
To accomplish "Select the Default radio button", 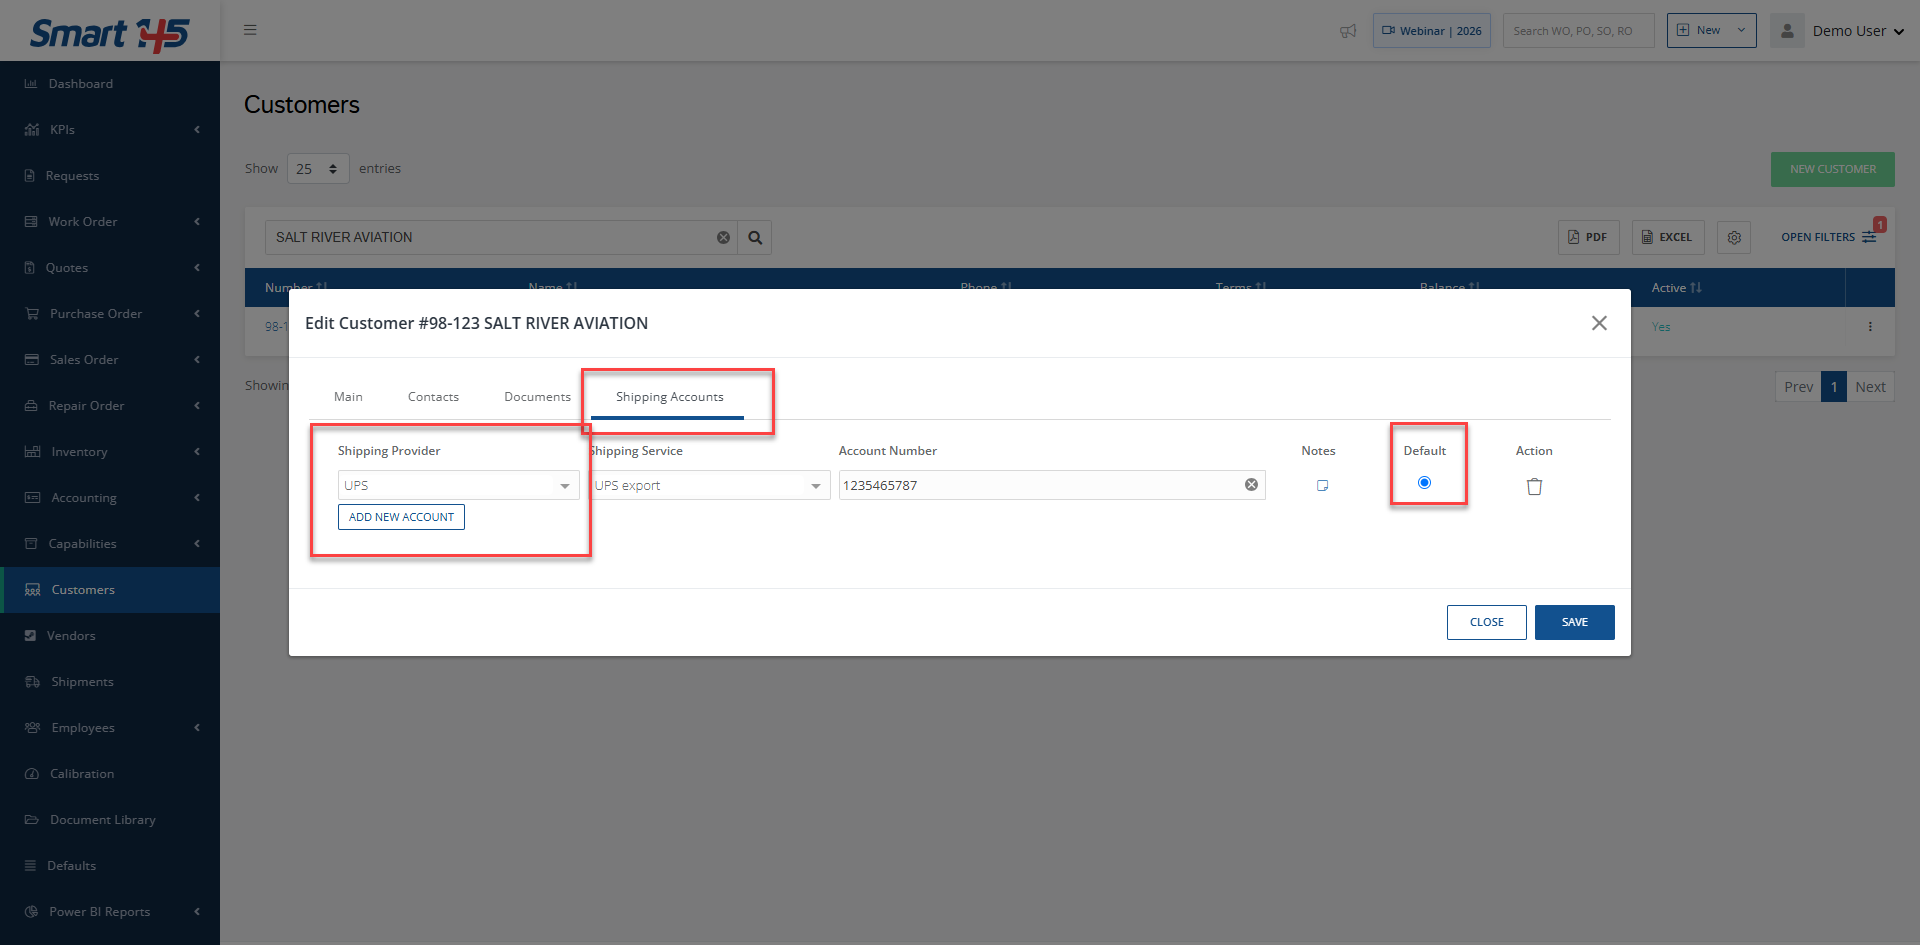I will click(x=1424, y=483).
